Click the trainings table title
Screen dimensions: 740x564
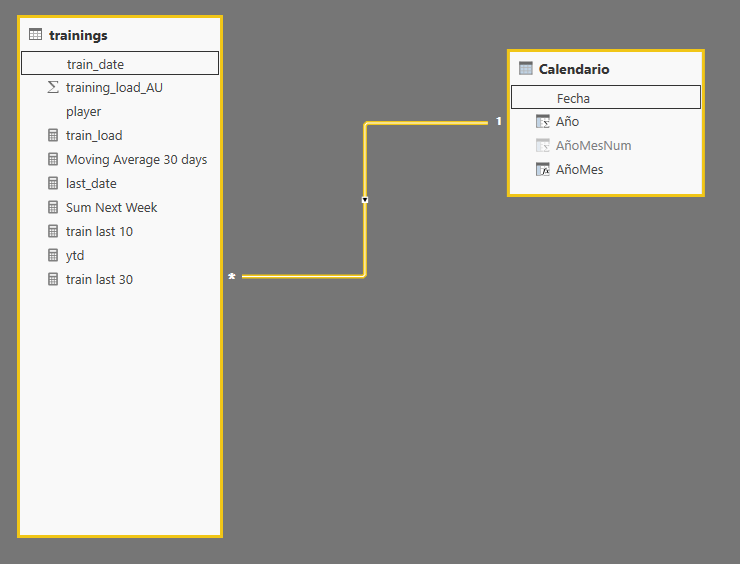tap(78, 35)
